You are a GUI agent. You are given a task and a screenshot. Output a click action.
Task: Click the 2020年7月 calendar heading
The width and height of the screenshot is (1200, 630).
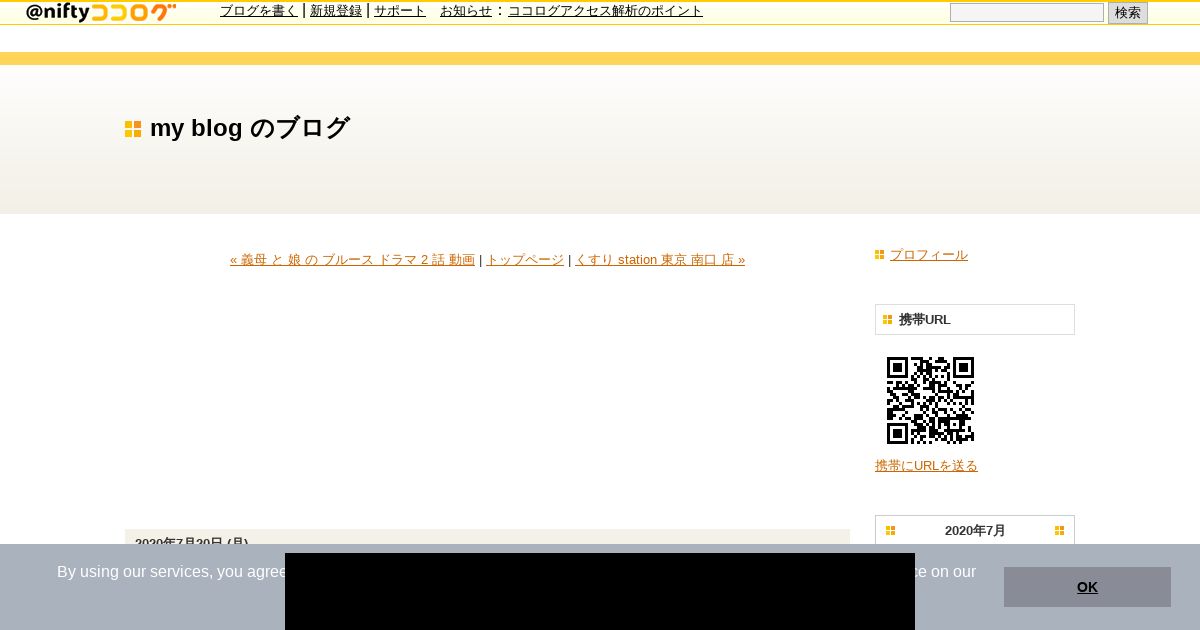975,531
